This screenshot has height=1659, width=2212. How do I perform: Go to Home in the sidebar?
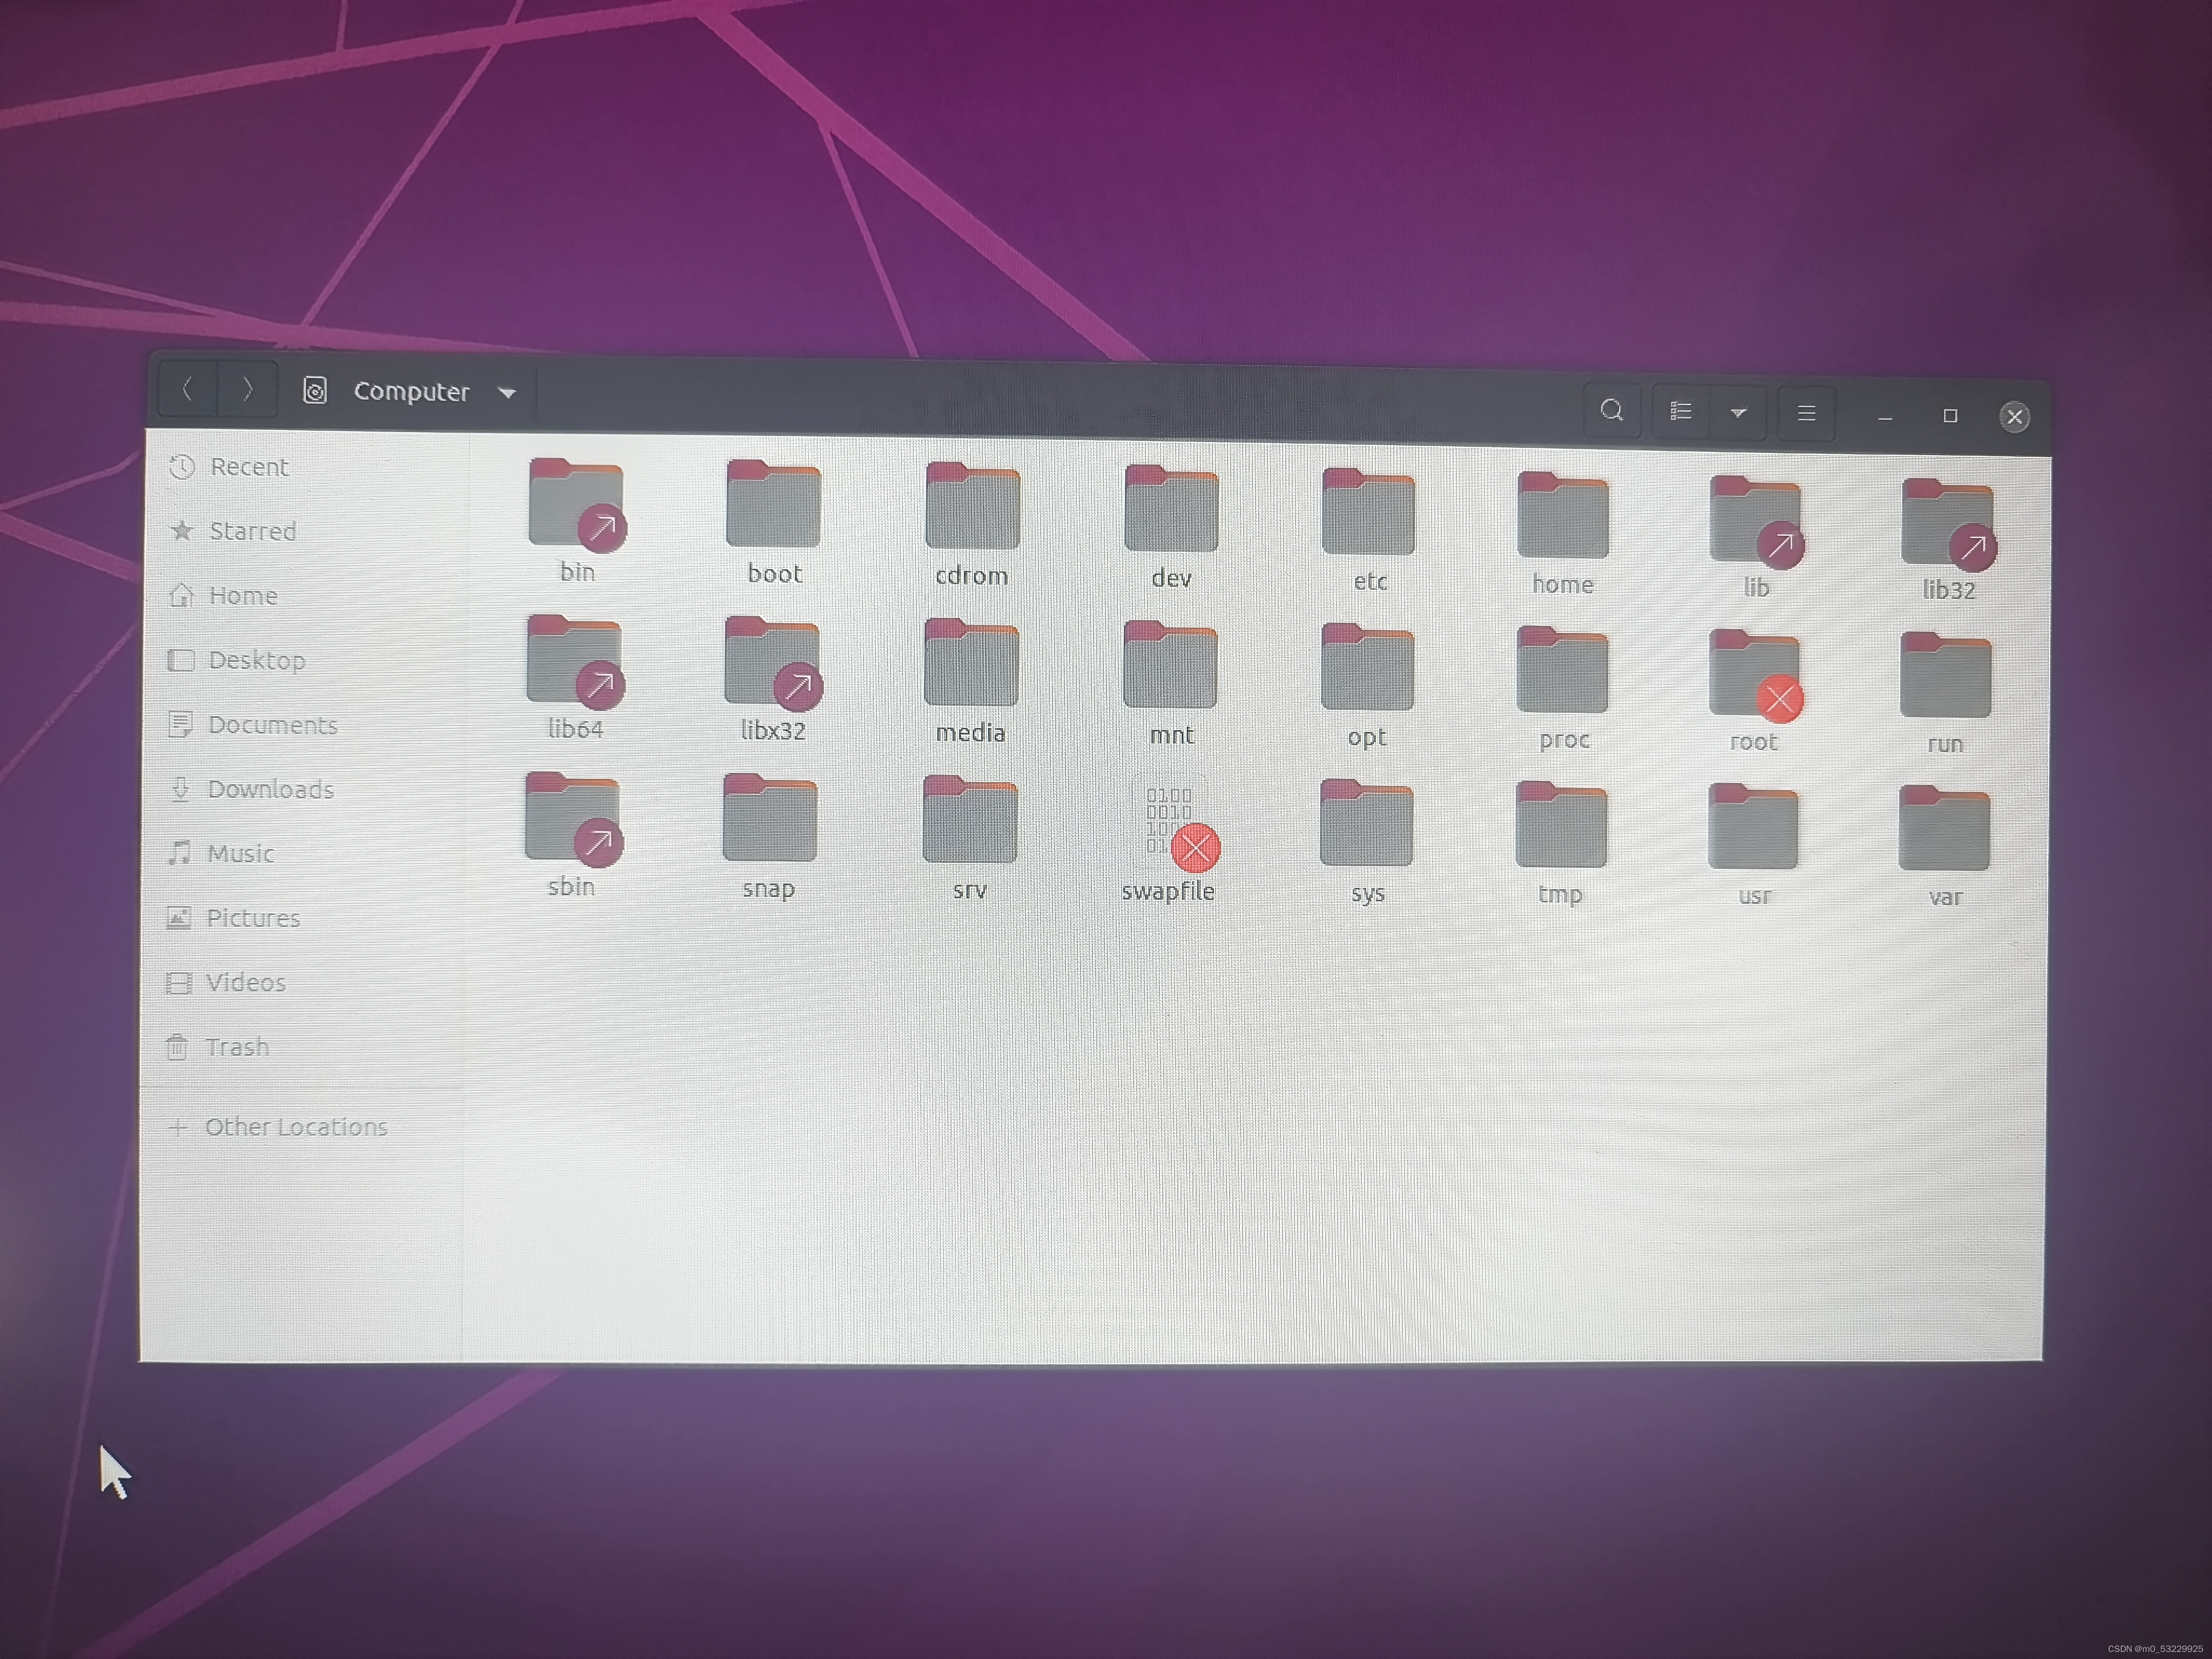point(303,595)
